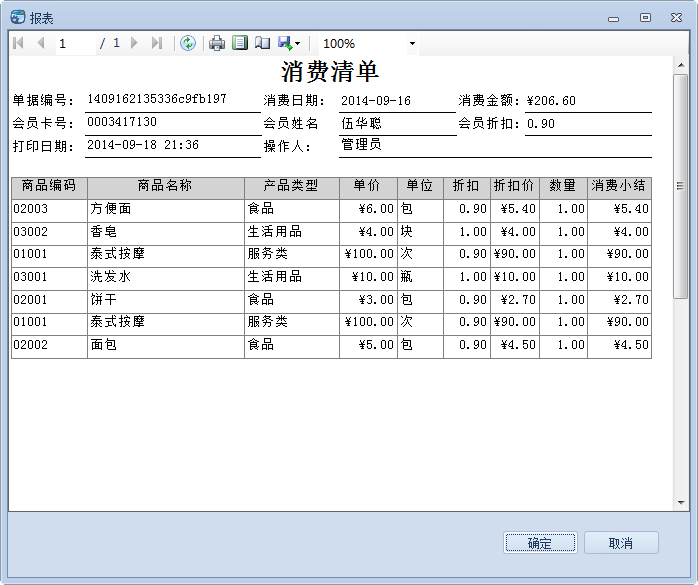Click the 单价 column header
This screenshot has height=585, width=698.
click(368, 188)
